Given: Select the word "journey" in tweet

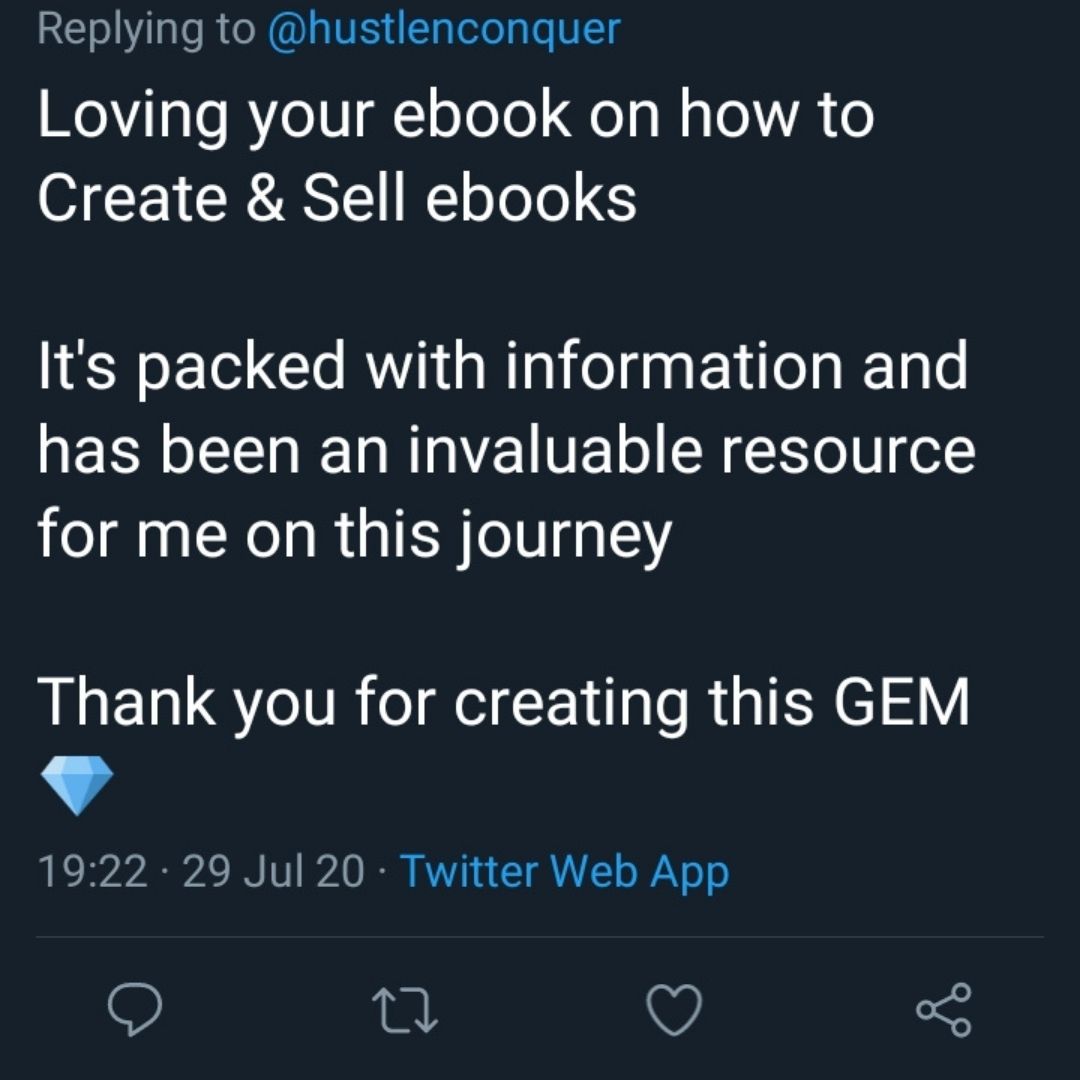Looking at the screenshot, I should (564, 538).
